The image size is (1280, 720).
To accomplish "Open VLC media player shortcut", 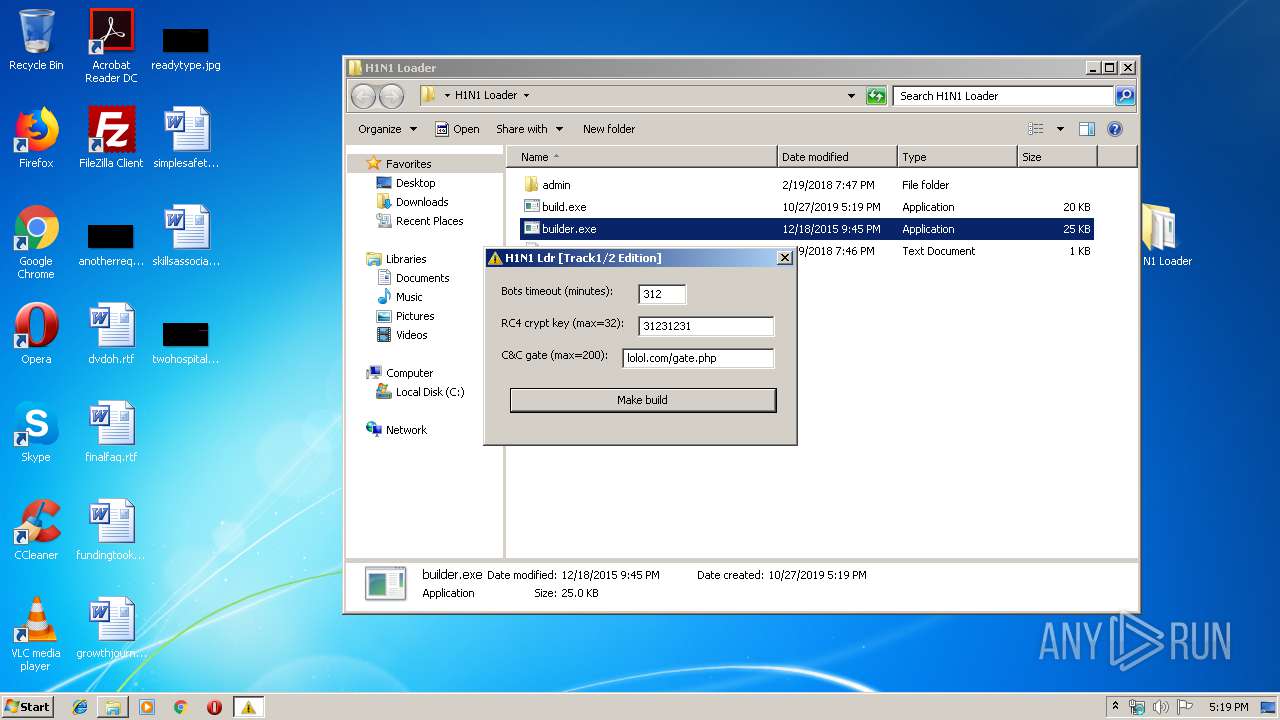I will (x=36, y=634).
